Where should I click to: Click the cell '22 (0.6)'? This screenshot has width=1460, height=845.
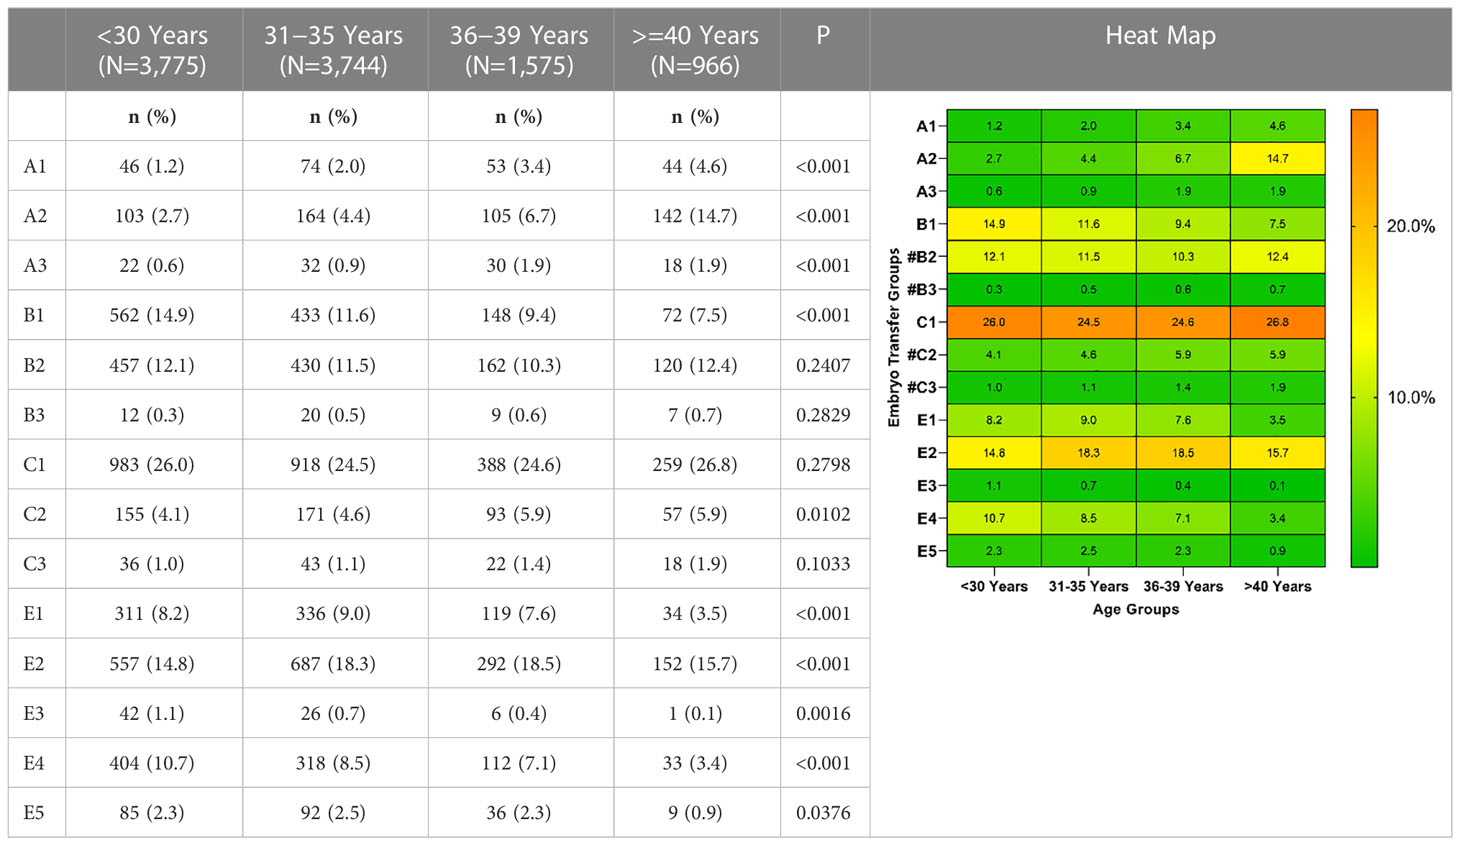[152, 266]
